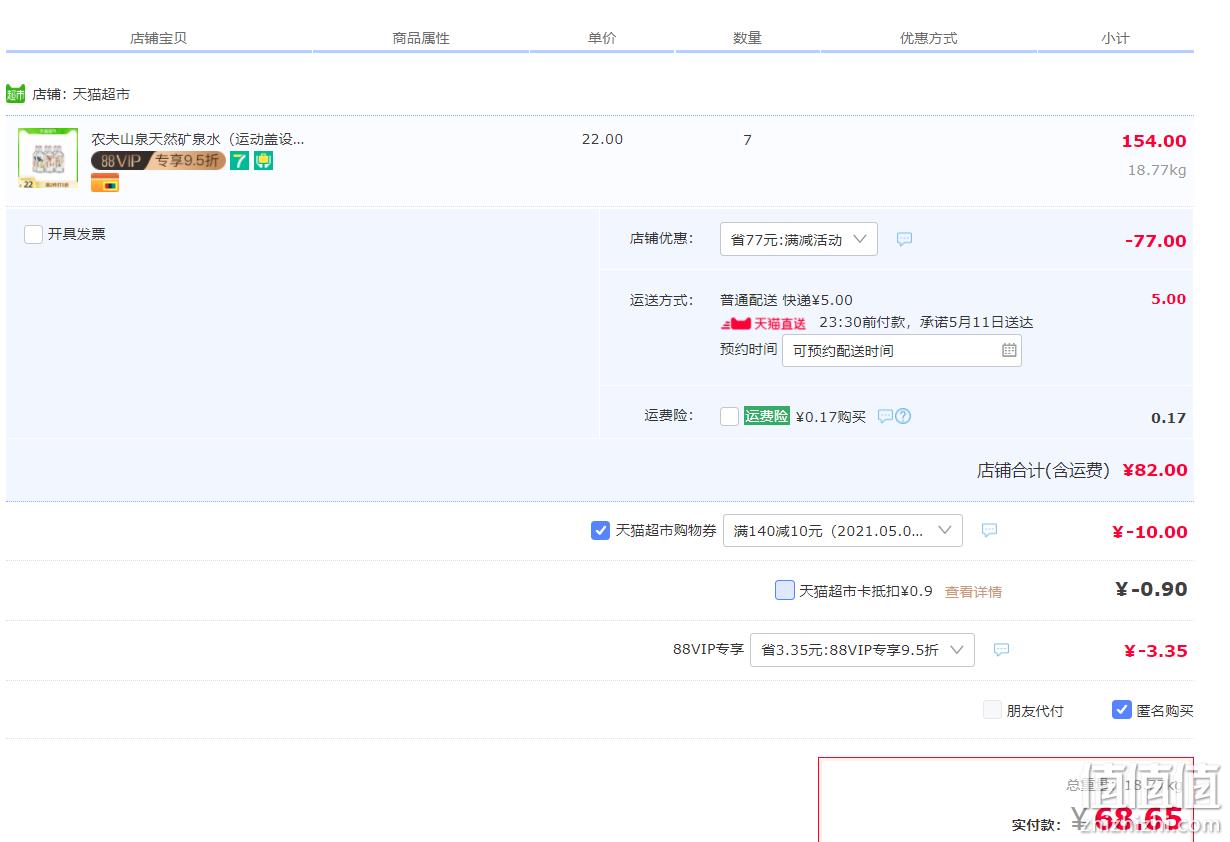
Task: Click the 数量 column header
Action: point(747,38)
